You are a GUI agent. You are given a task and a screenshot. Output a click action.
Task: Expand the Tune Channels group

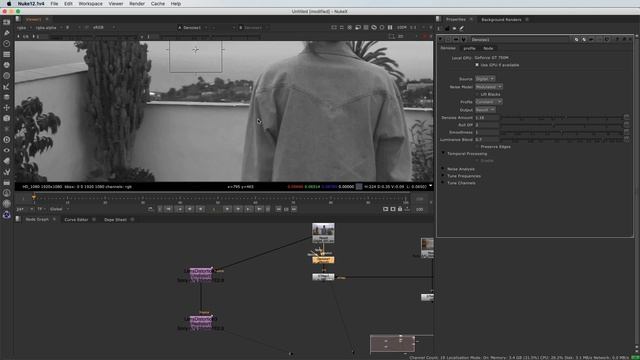coord(443,183)
